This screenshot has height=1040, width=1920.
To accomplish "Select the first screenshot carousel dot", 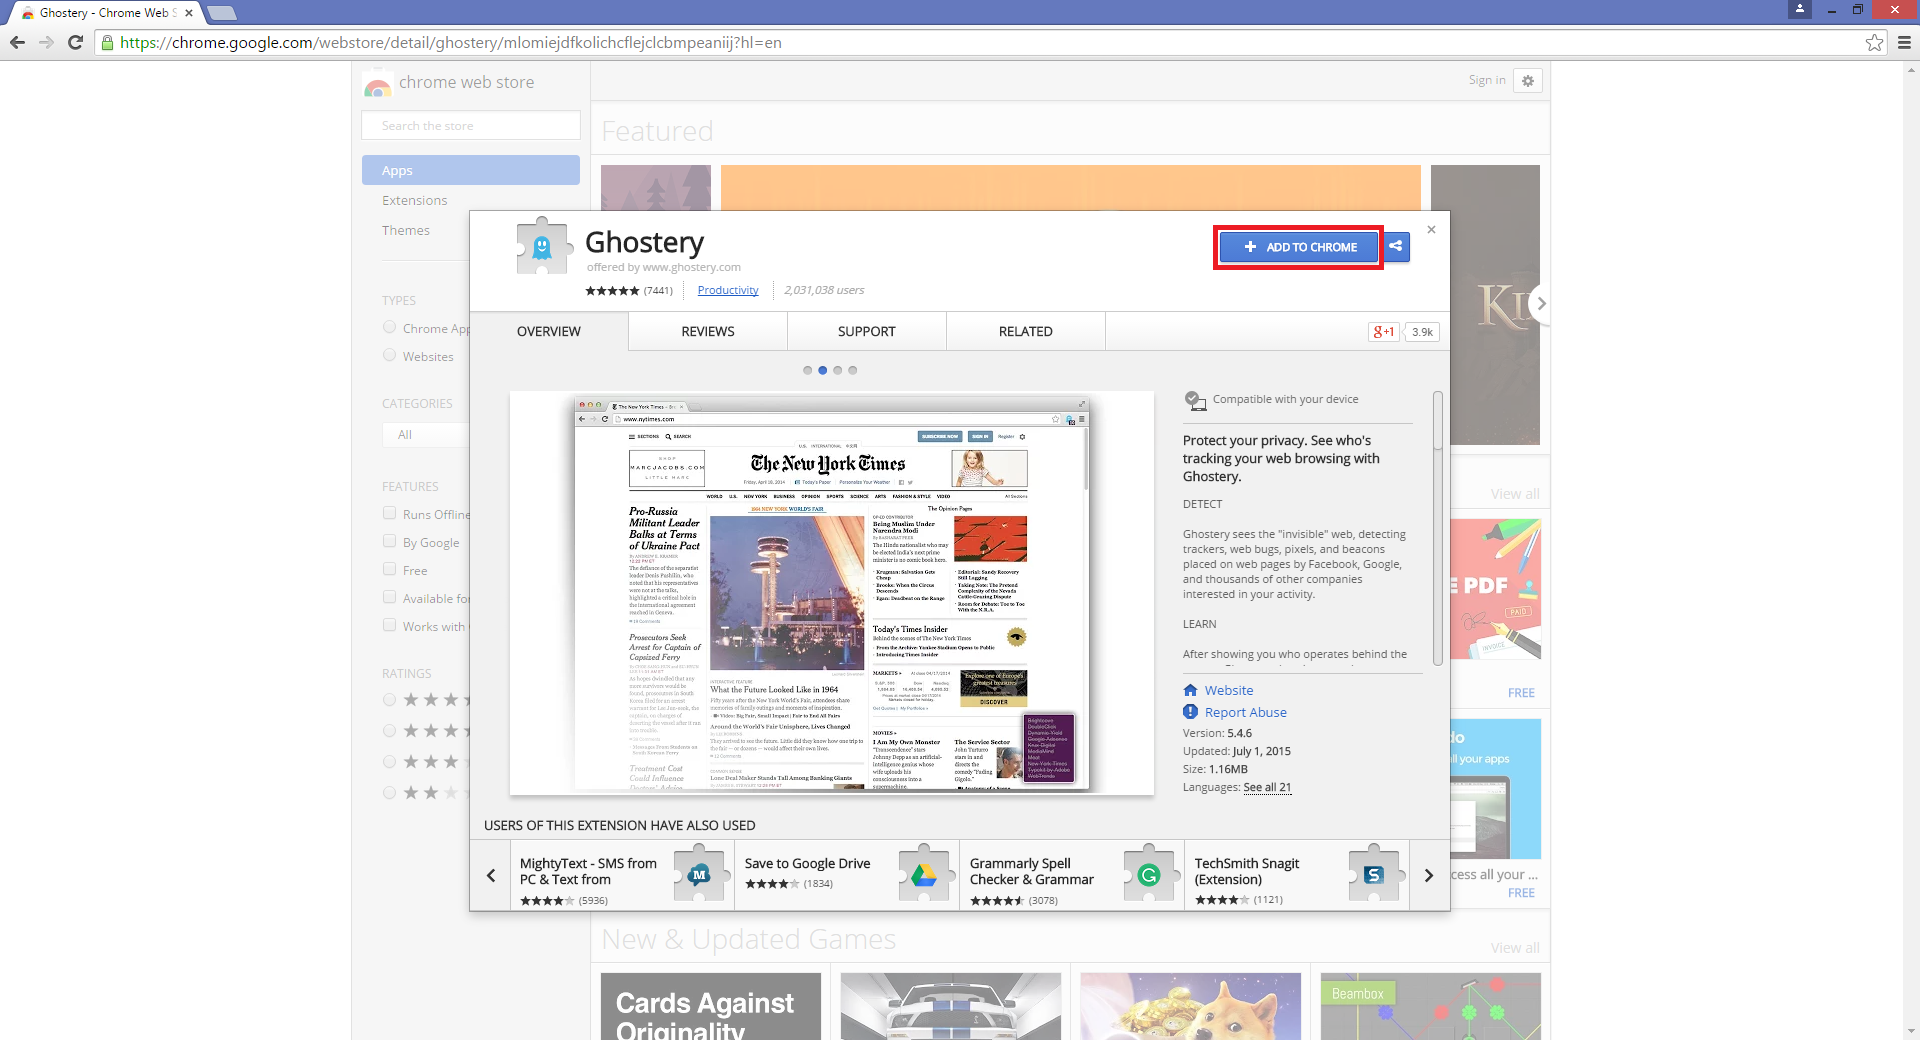I will (x=807, y=370).
